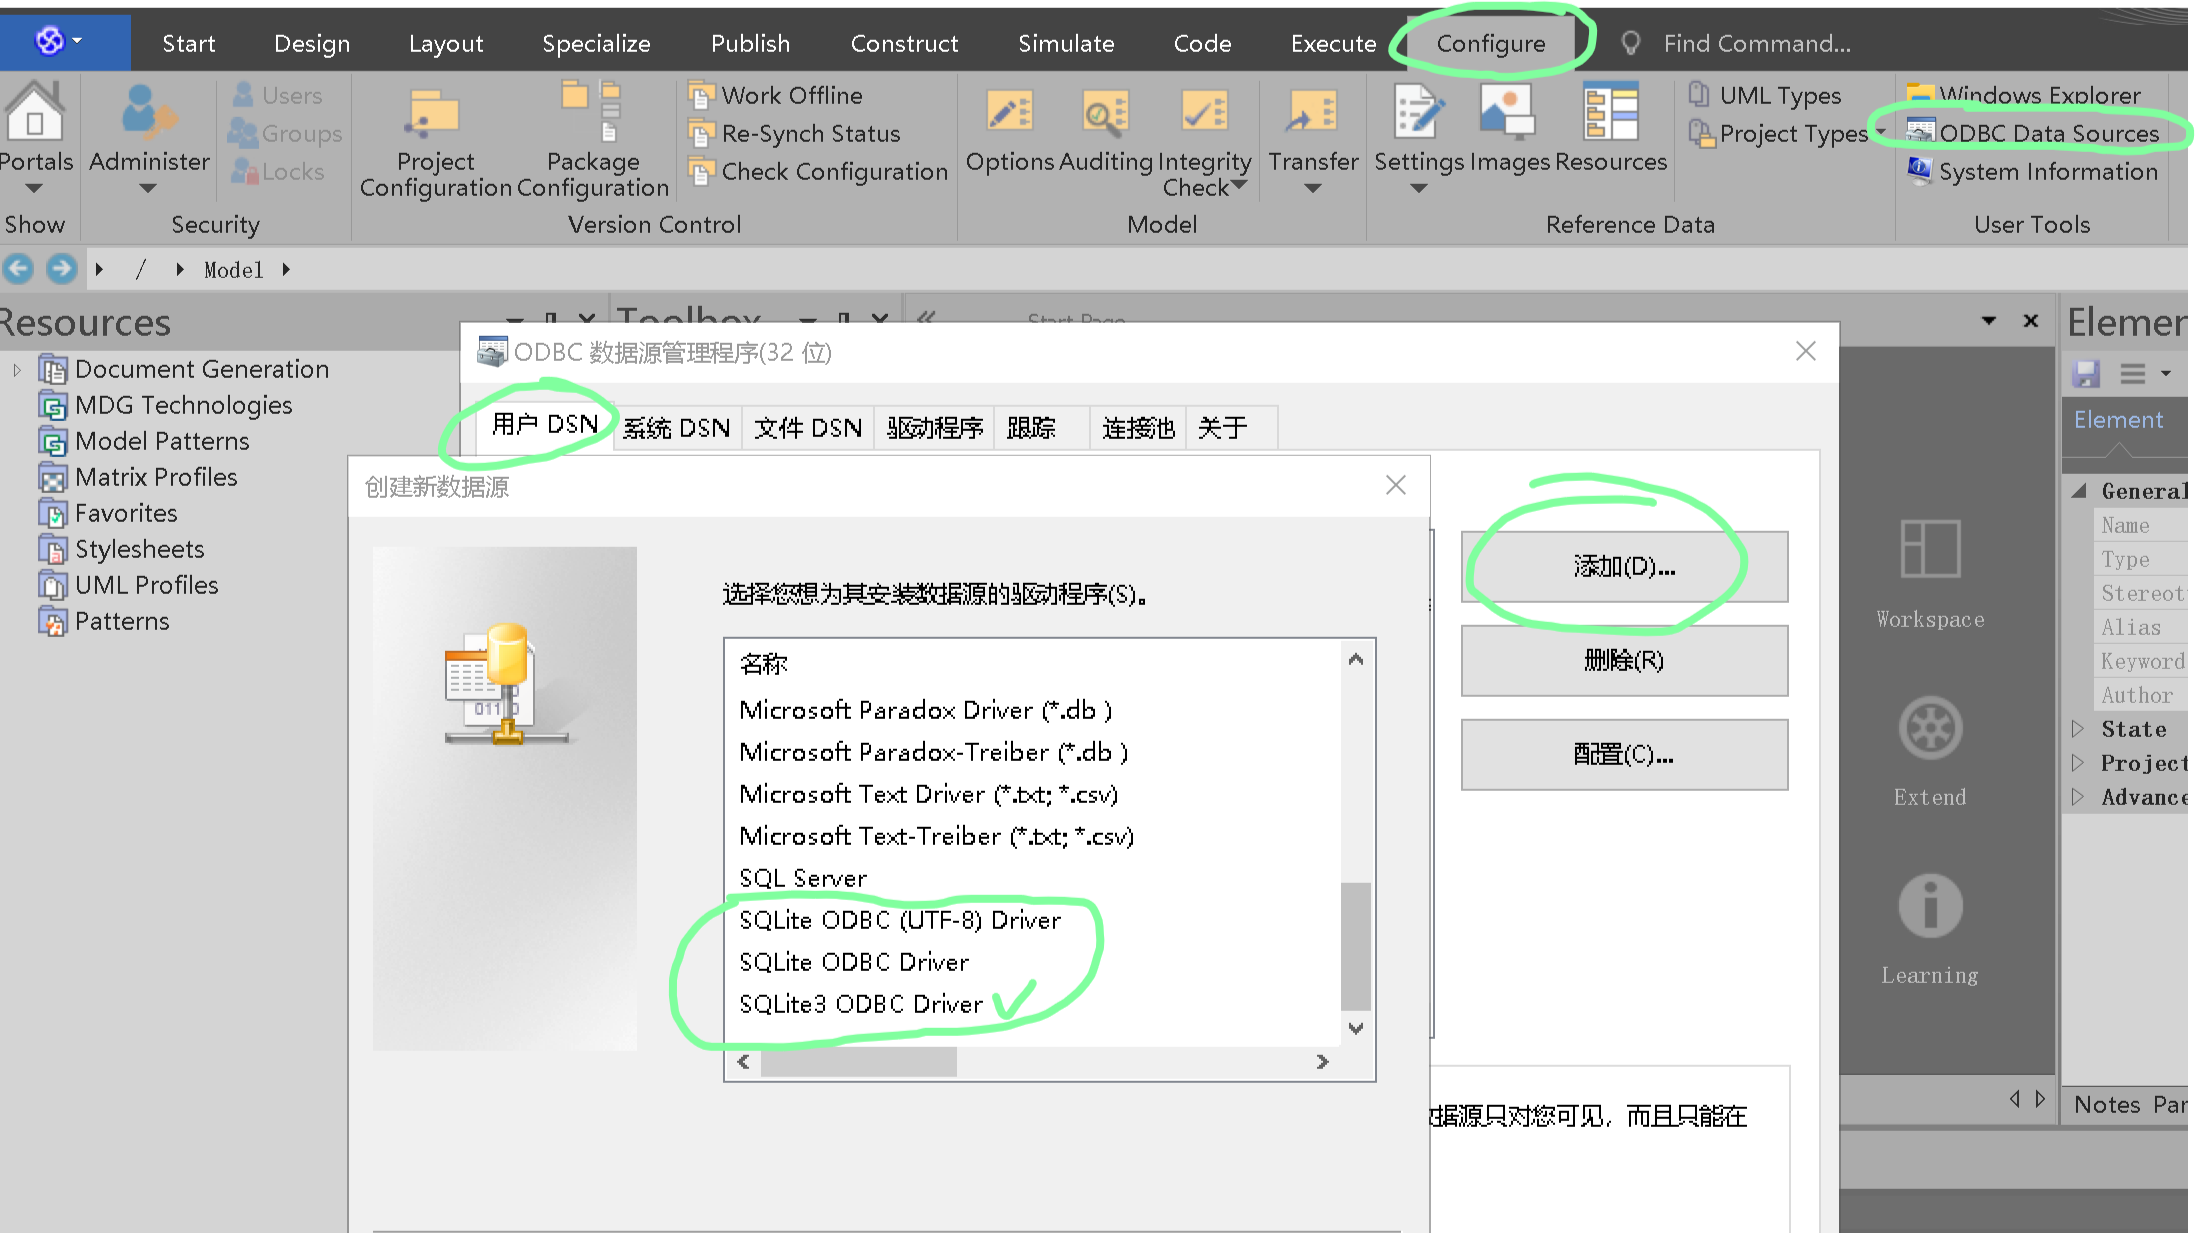Expand the State properties group
The width and height of the screenshot is (2195, 1233).
(x=2078, y=728)
